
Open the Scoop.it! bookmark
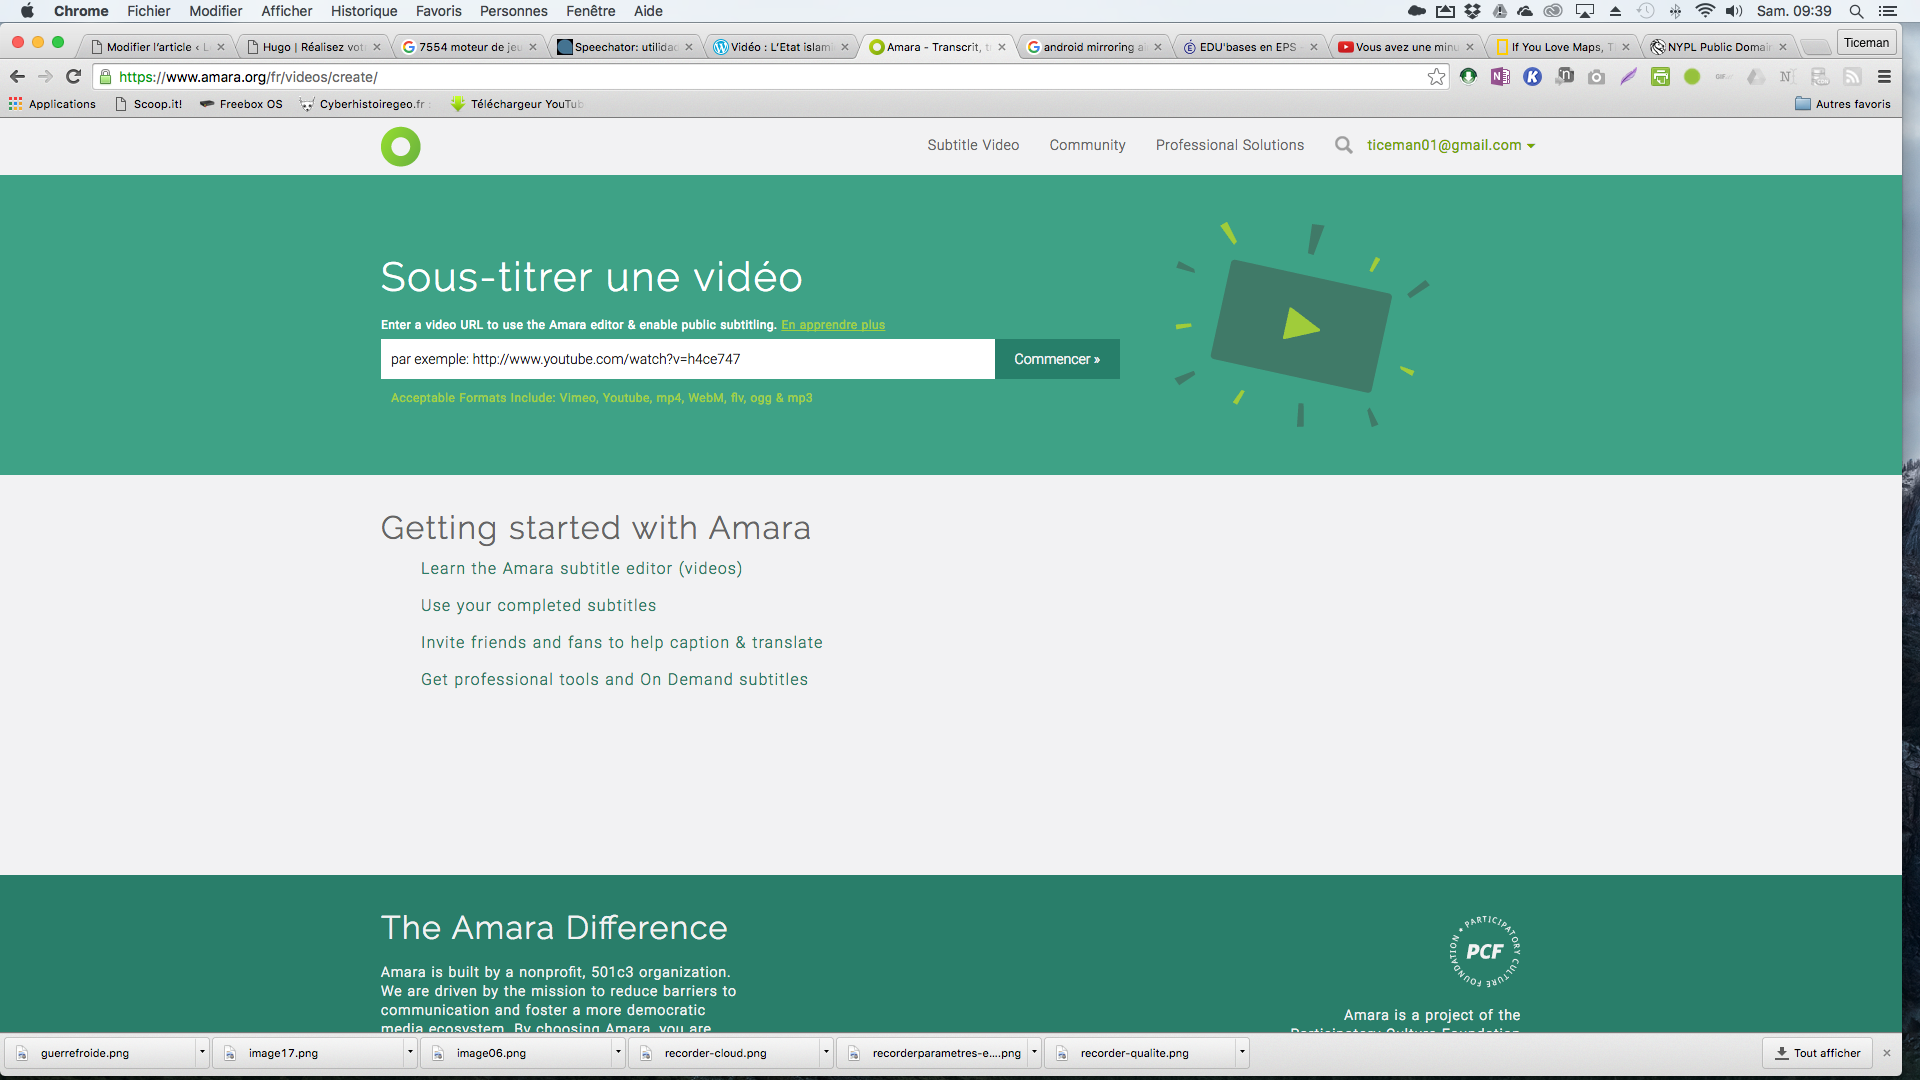[149, 104]
